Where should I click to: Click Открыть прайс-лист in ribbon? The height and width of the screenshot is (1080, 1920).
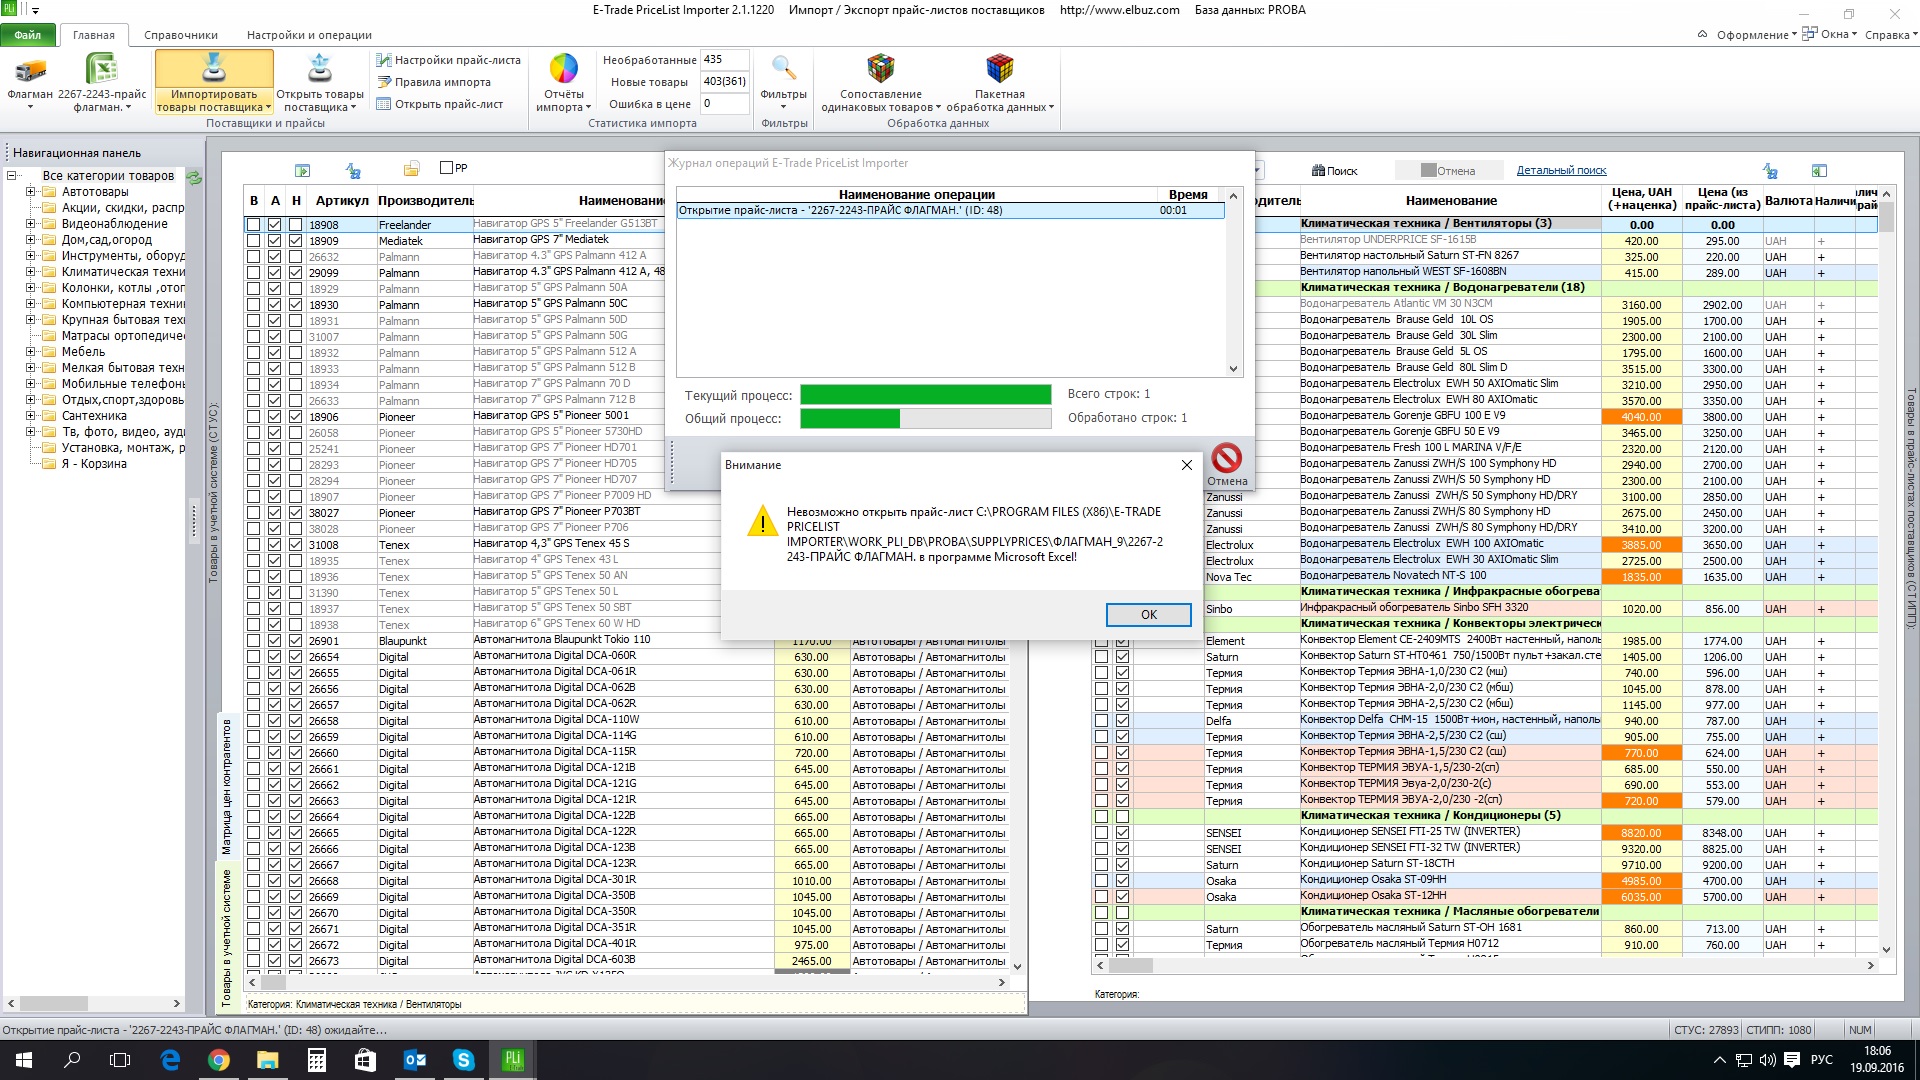pos(440,104)
